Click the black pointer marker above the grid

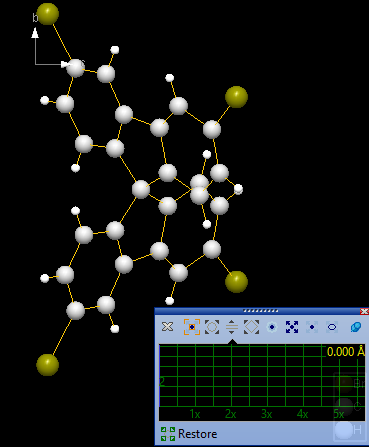232,342
